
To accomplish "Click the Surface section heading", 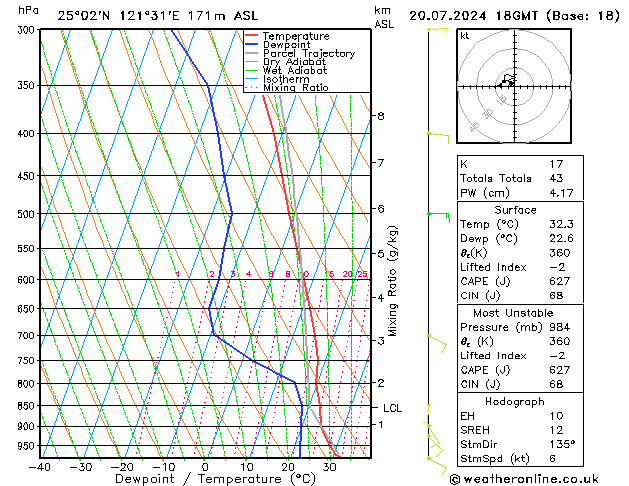I will click(x=515, y=210).
